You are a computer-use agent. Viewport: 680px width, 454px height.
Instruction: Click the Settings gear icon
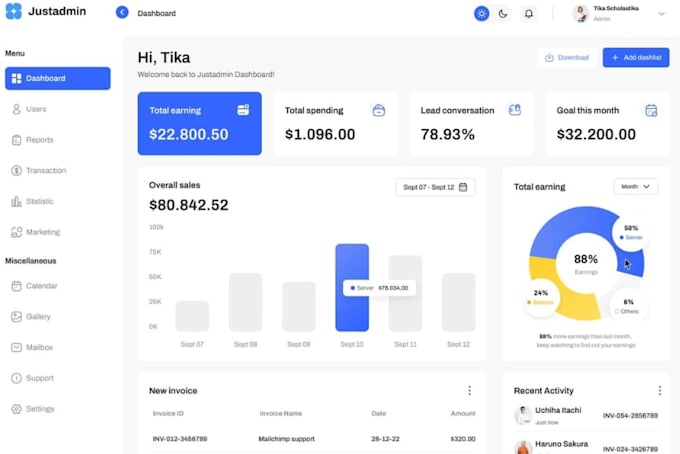(x=16, y=409)
